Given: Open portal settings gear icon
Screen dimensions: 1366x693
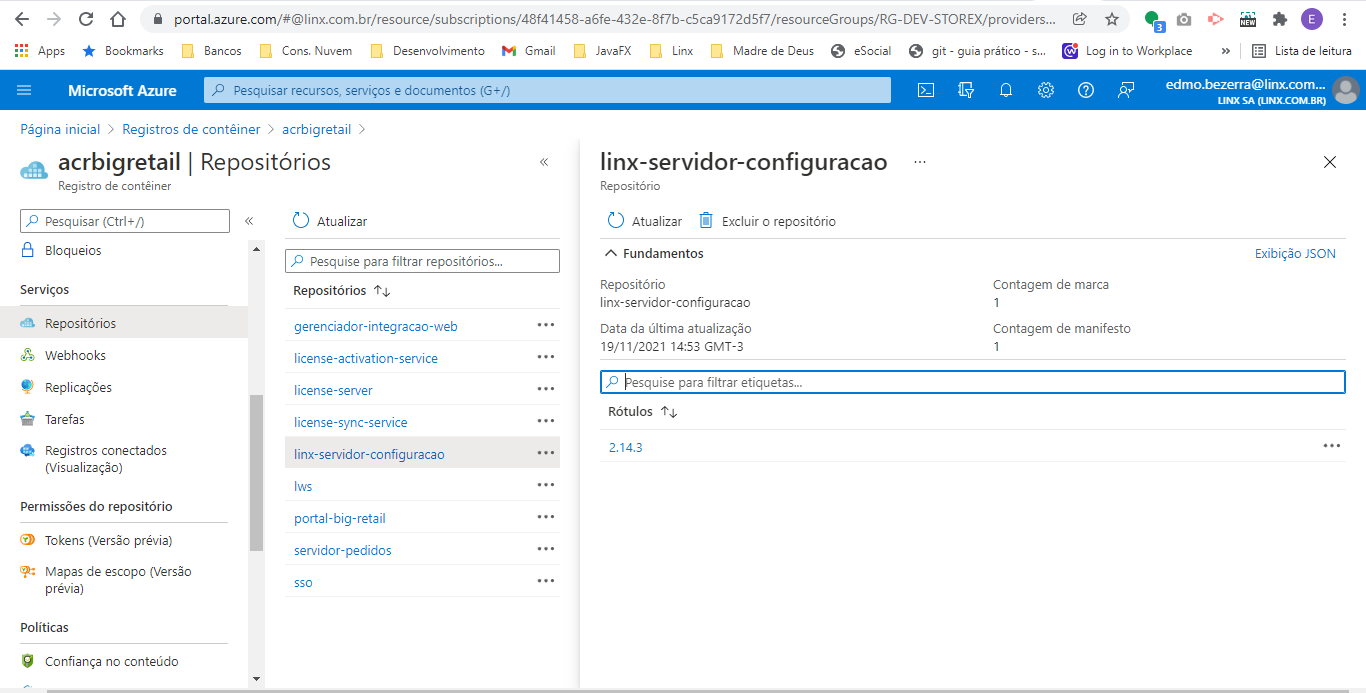Looking at the screenshot, I should tap(1046, 90).
